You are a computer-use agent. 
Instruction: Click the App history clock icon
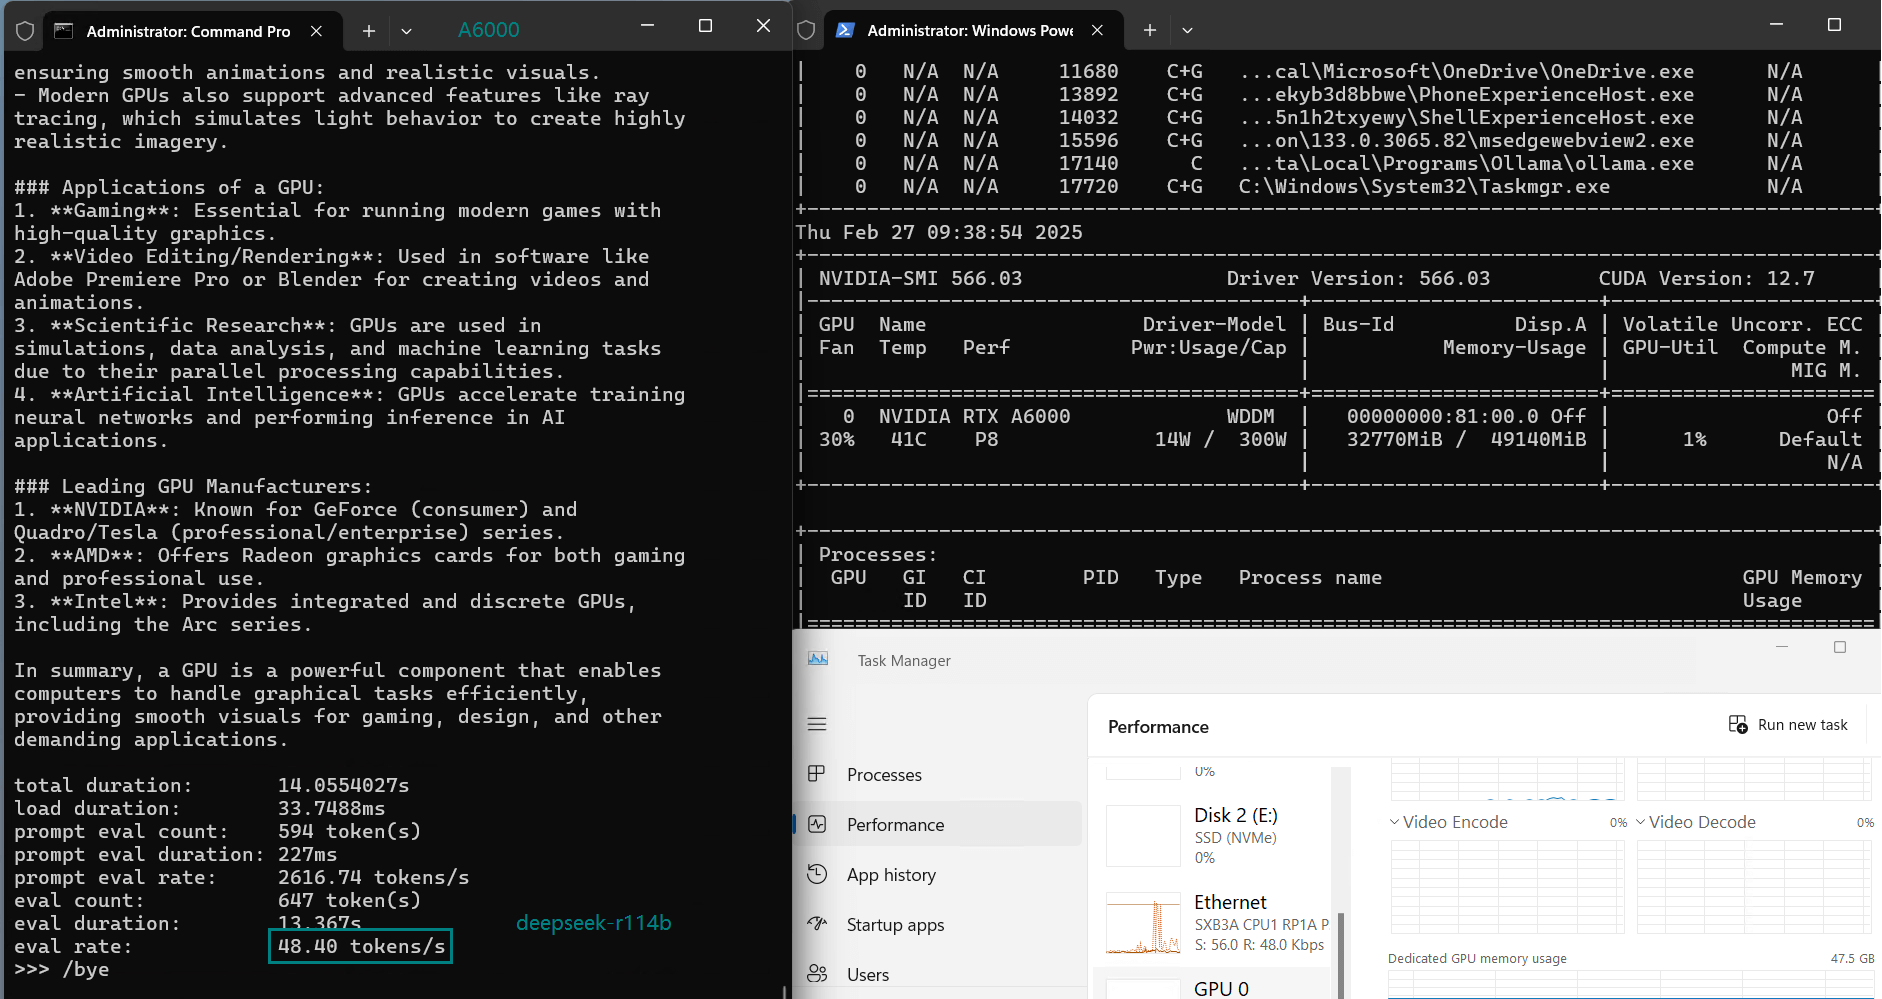coord(817,873)
